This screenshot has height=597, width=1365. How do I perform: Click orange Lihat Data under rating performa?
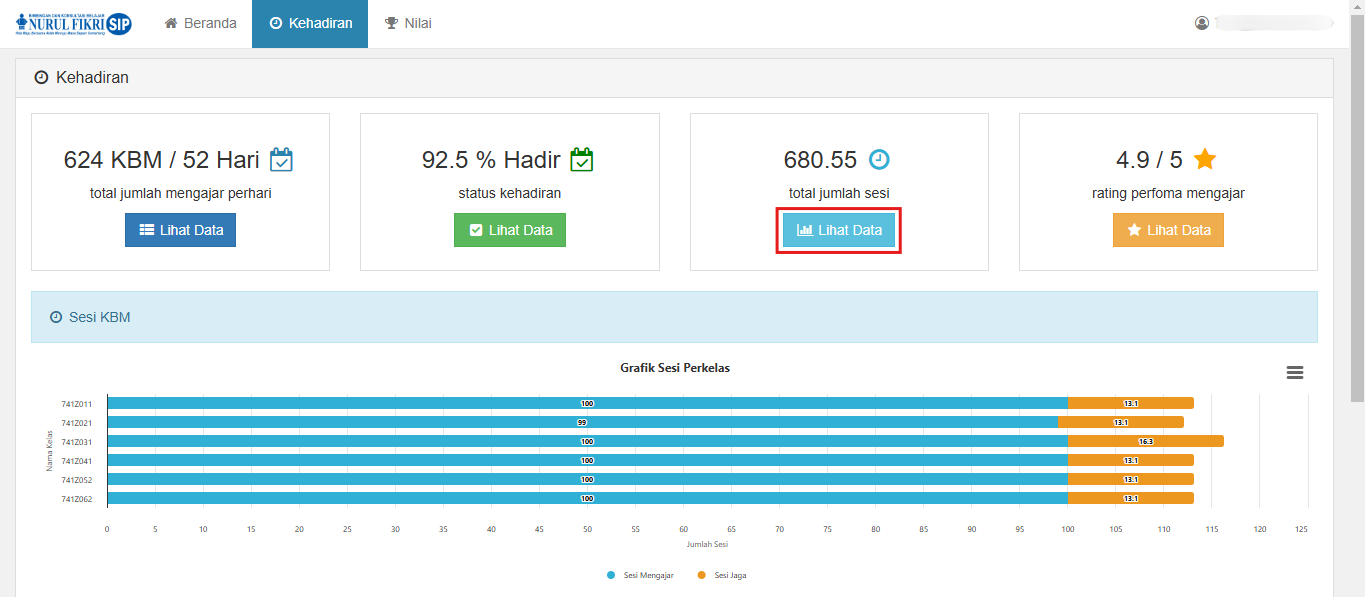point(1168,230)
